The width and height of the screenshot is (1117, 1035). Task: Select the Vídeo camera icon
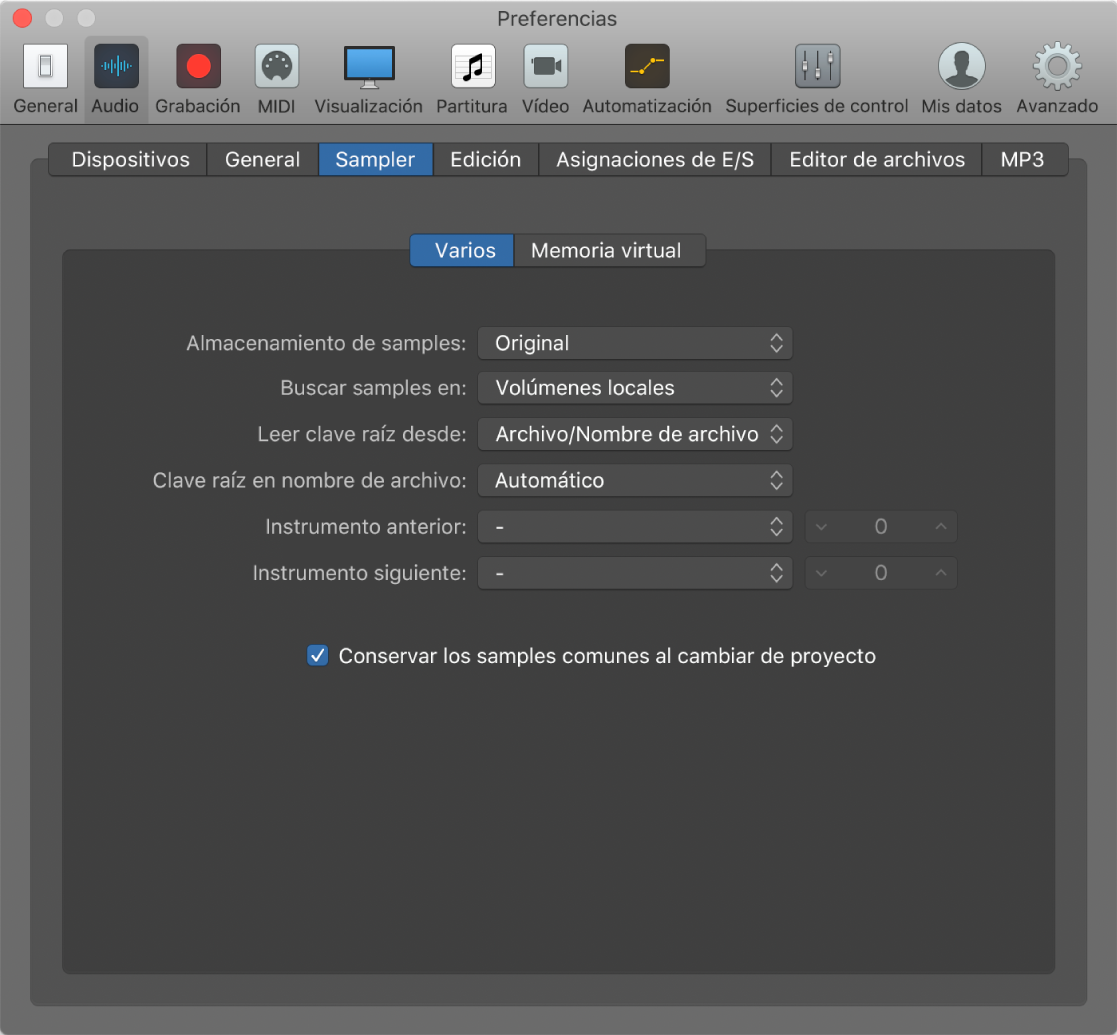point(545,67)
